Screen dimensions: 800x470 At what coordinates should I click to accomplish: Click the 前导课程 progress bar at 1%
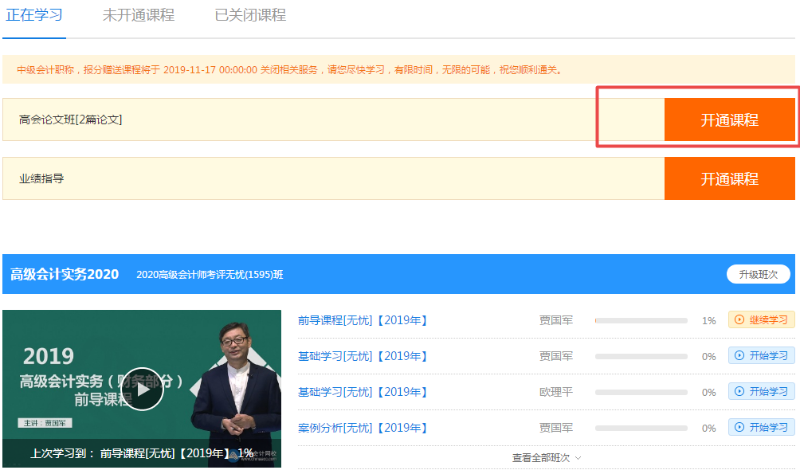(640, 321)
